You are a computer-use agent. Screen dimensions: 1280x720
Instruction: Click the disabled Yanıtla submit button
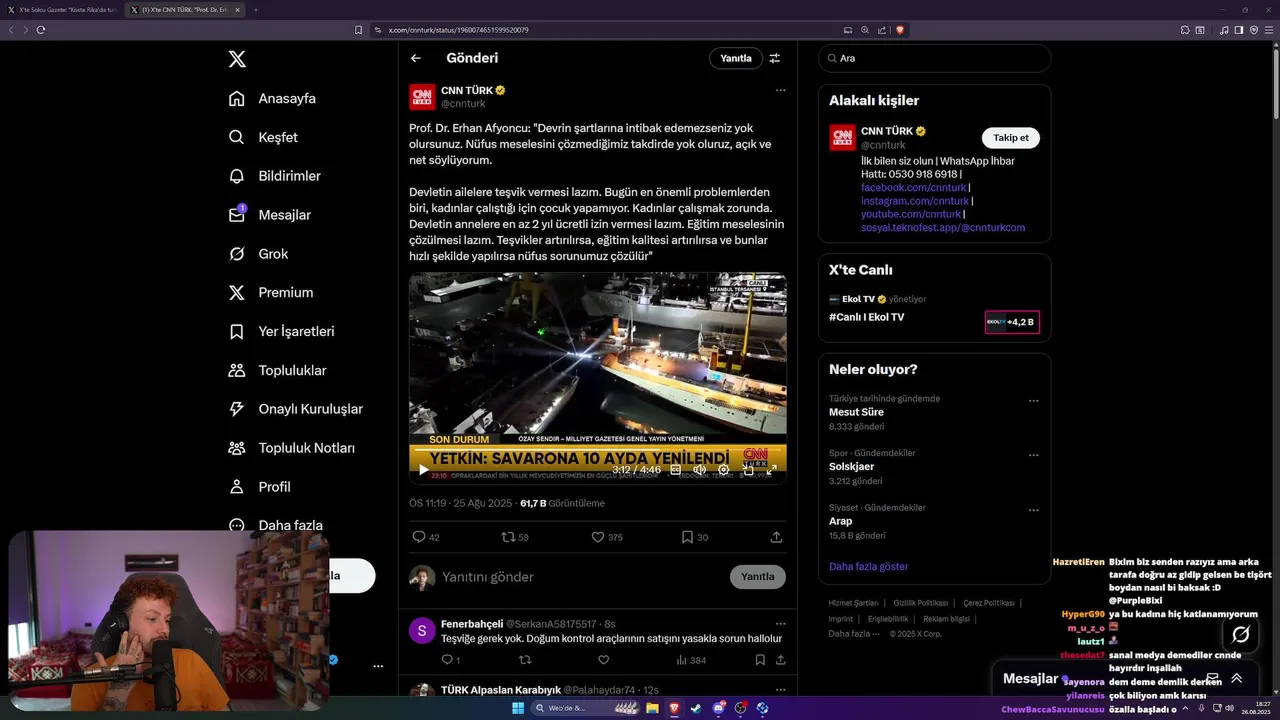pyautogui.click(x=758, y=577)
